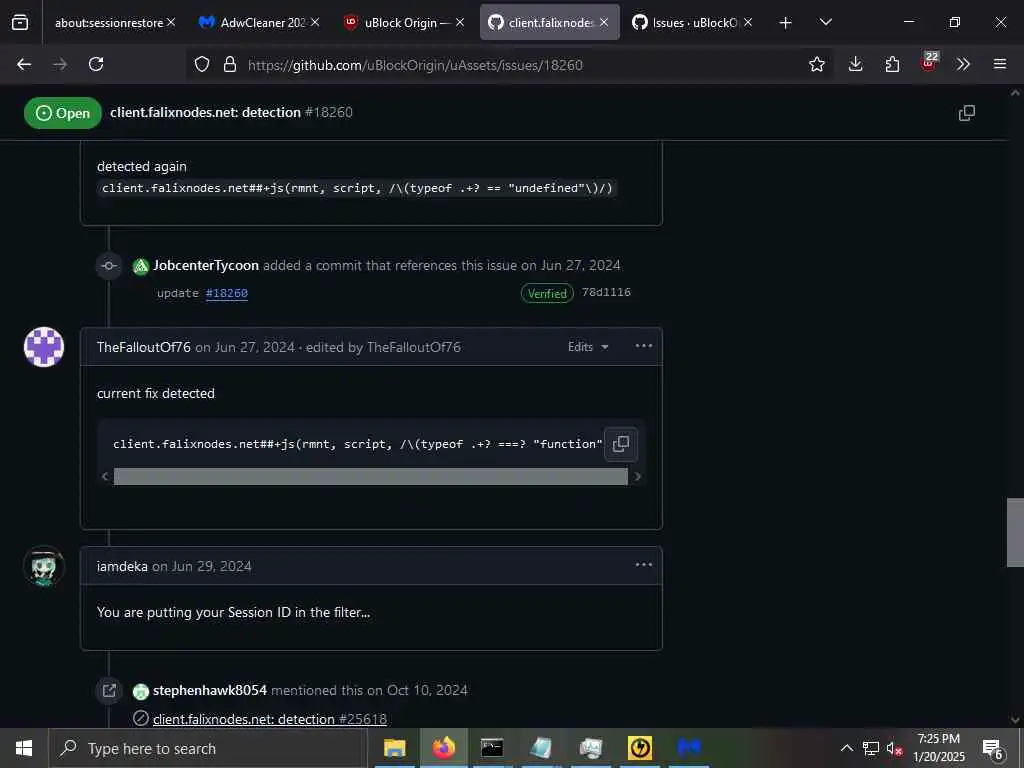Click muted volume tray icon
Viewport: 1024px width, 768px height.
(895, 748)
